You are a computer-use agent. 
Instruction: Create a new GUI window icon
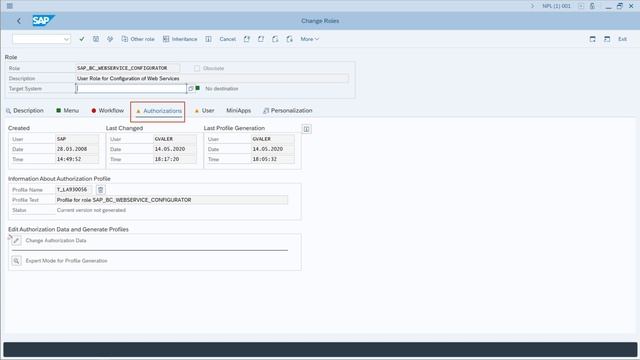coord(593,39)
